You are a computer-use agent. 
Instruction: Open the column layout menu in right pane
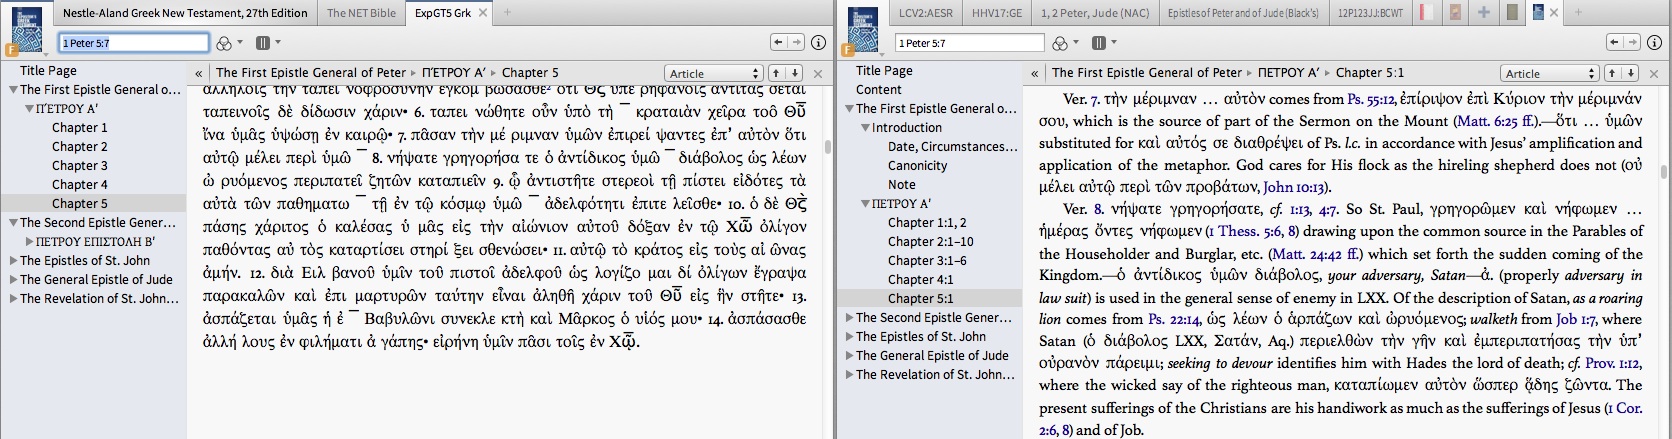point(1102,43)
